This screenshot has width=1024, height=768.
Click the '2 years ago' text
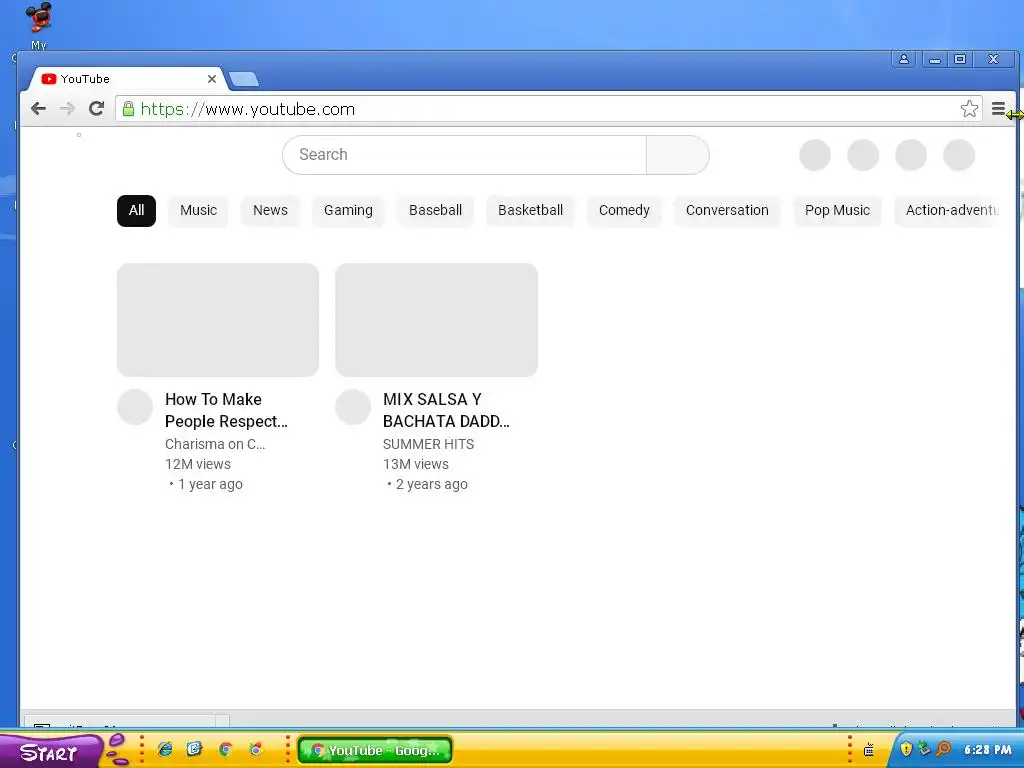click(x=432, y=485)
